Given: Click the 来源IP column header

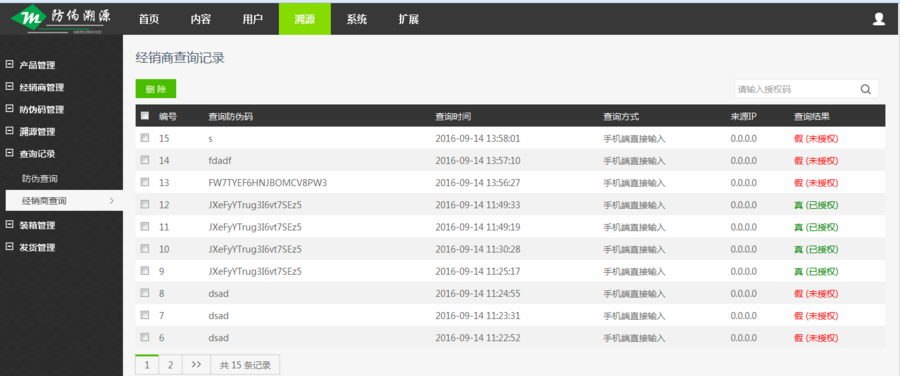Looking at the screenshot, I should (x=743, y=116).
